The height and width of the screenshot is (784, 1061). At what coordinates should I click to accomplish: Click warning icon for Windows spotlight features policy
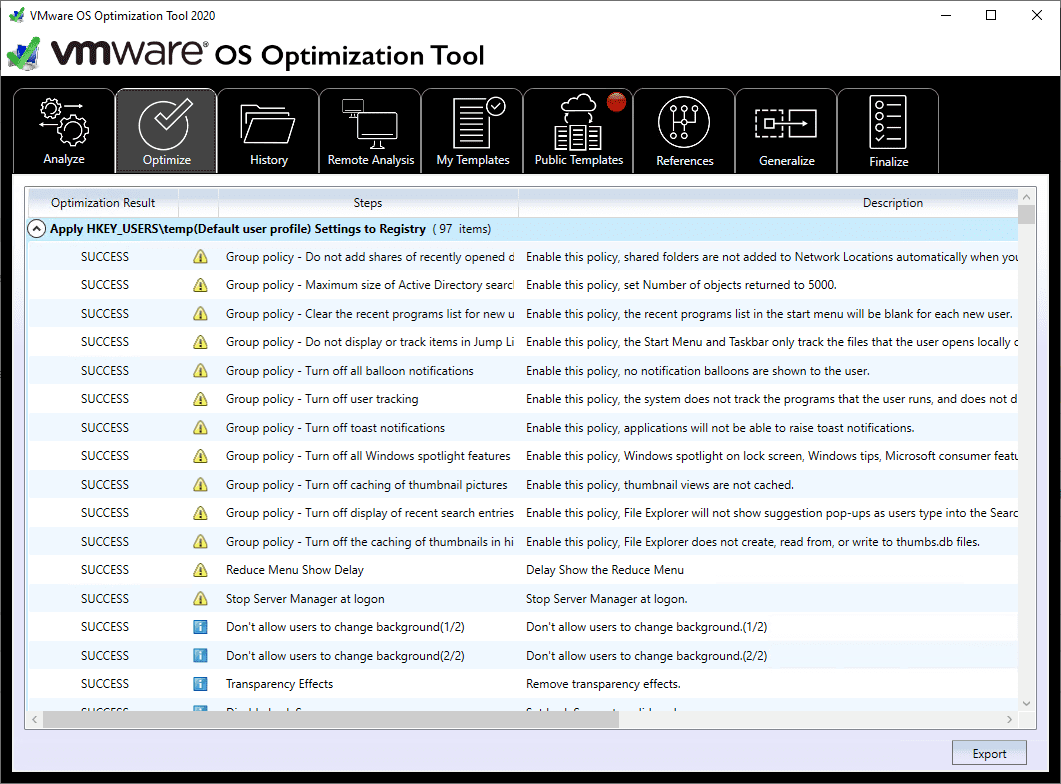(x=200, y=456)
